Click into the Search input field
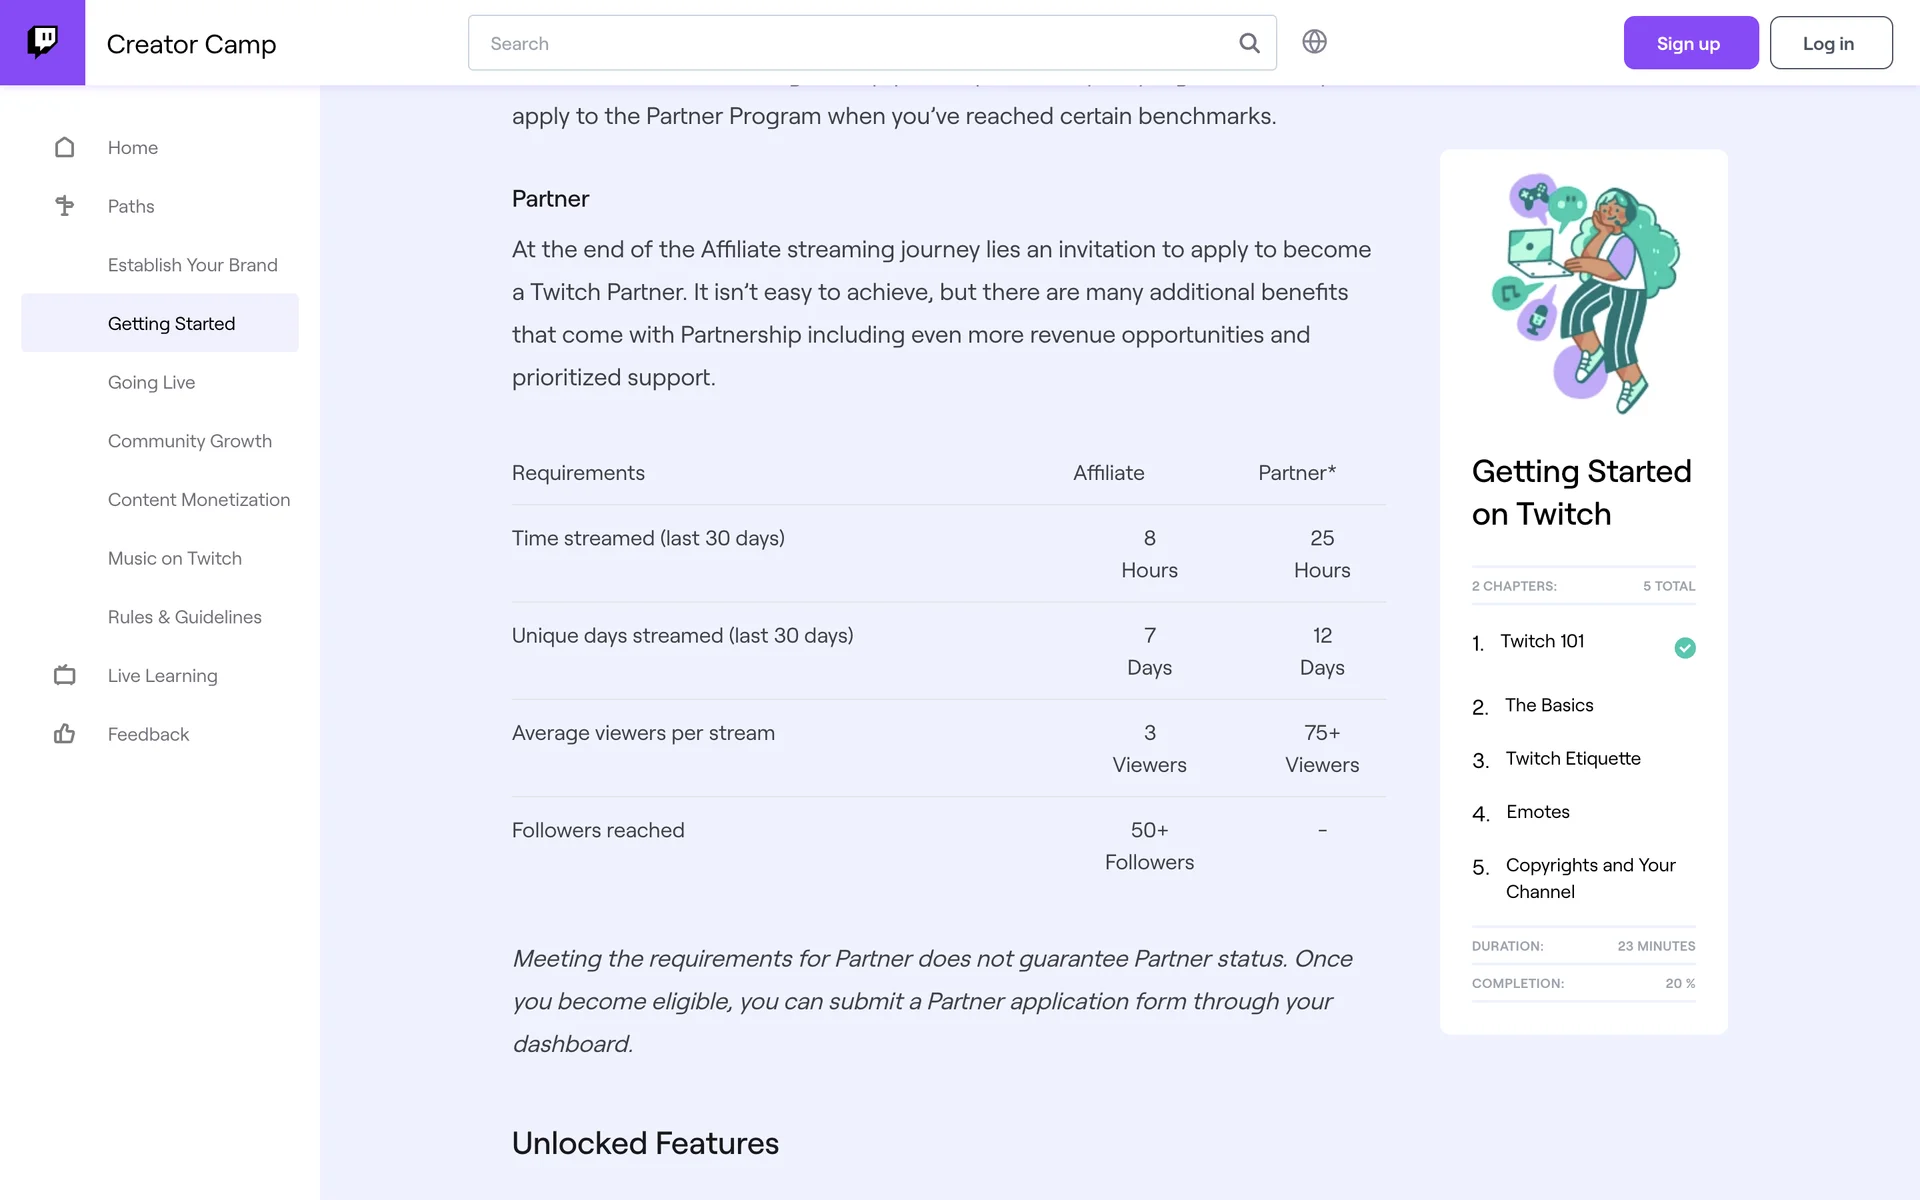 pos(850,43)
